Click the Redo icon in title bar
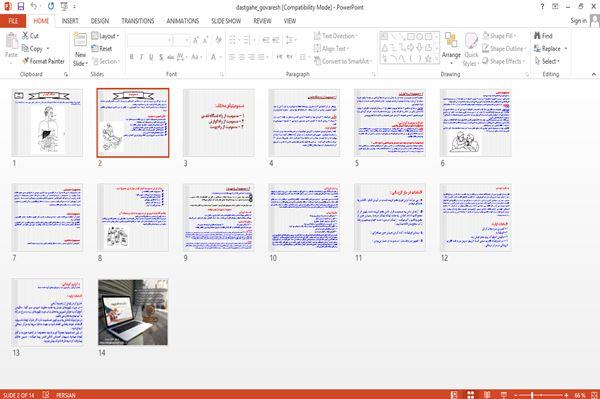The image size is (600, 399). [51, 7]
